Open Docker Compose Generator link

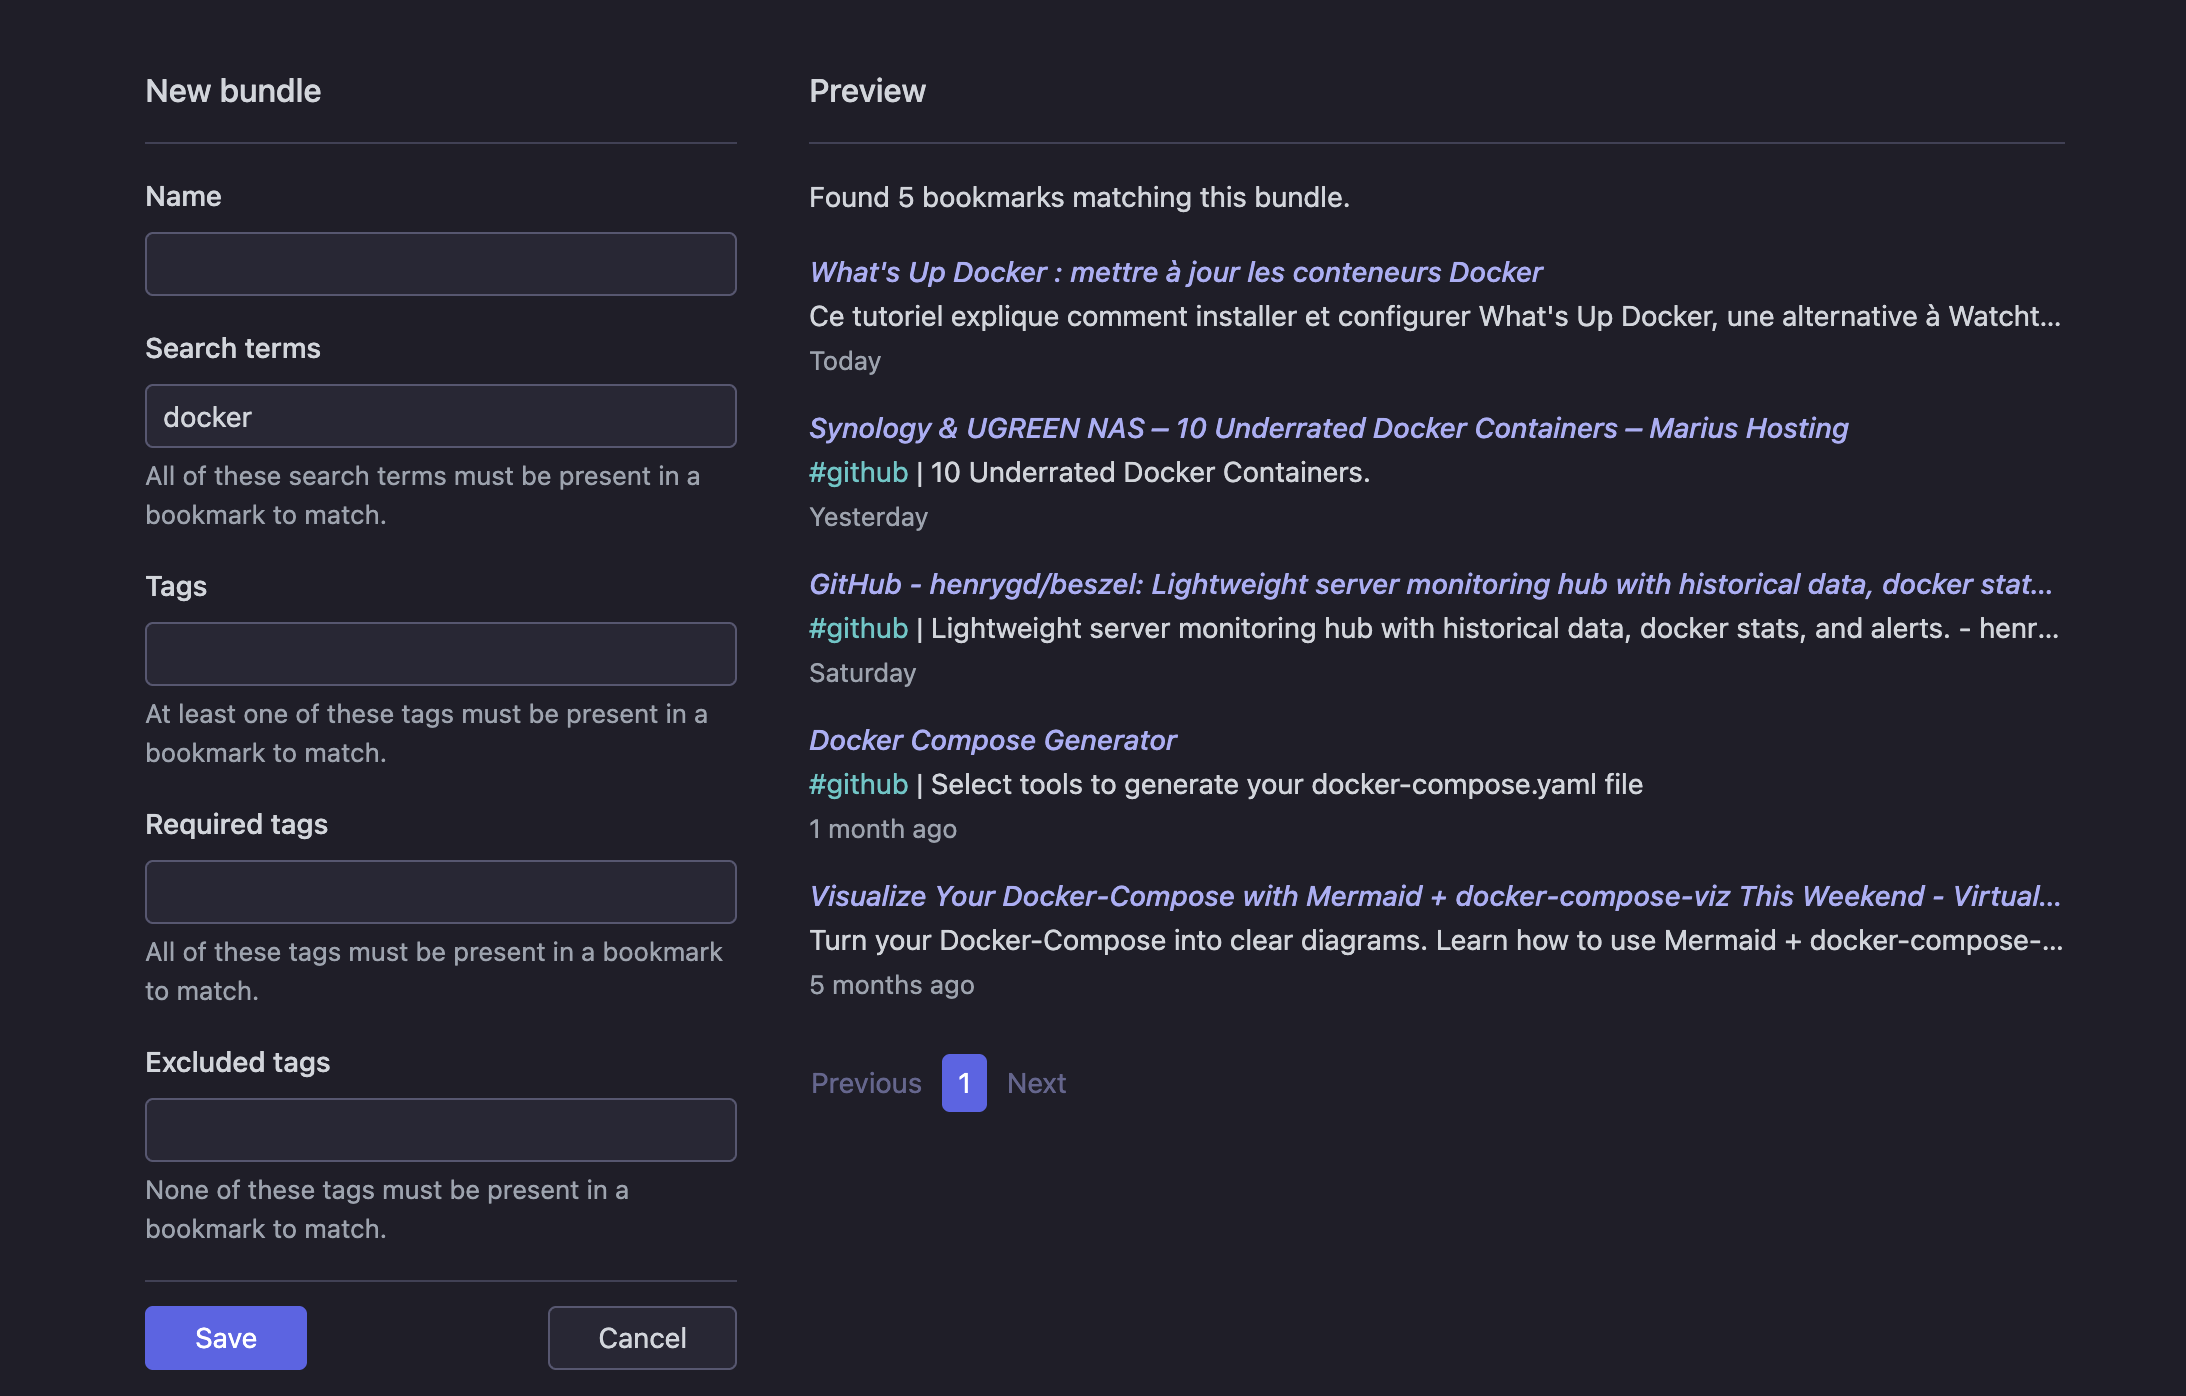pyautogui.click(x=992, y=740)
